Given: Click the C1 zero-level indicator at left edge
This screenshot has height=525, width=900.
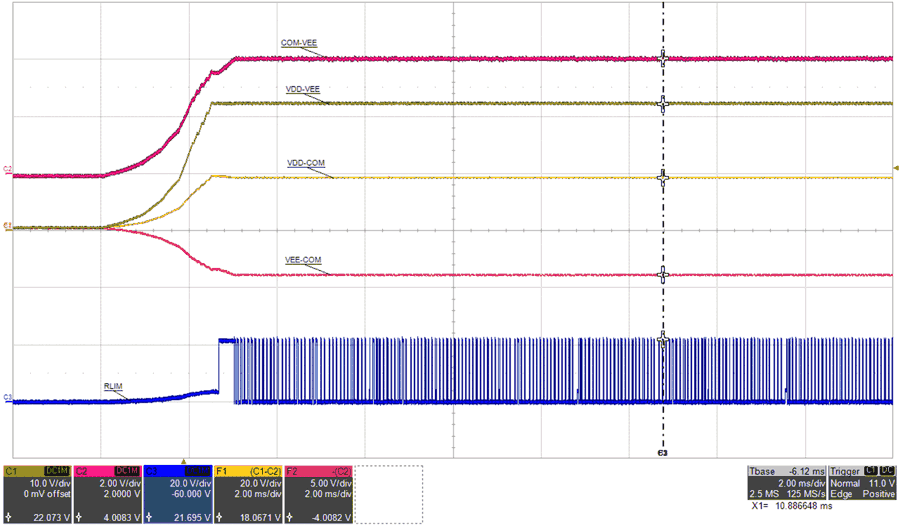Looking at the screenshot, I should (x=7, y=225).
